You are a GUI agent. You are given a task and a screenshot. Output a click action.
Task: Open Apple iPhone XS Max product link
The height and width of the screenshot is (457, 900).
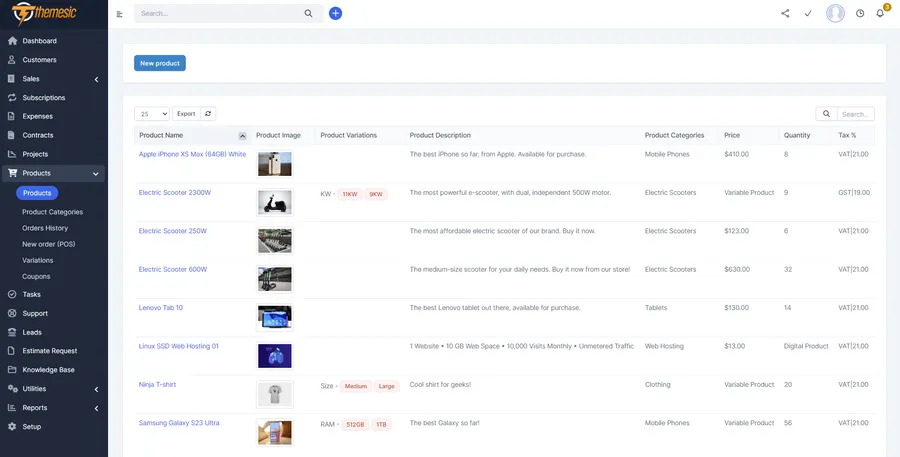(192, 154)
